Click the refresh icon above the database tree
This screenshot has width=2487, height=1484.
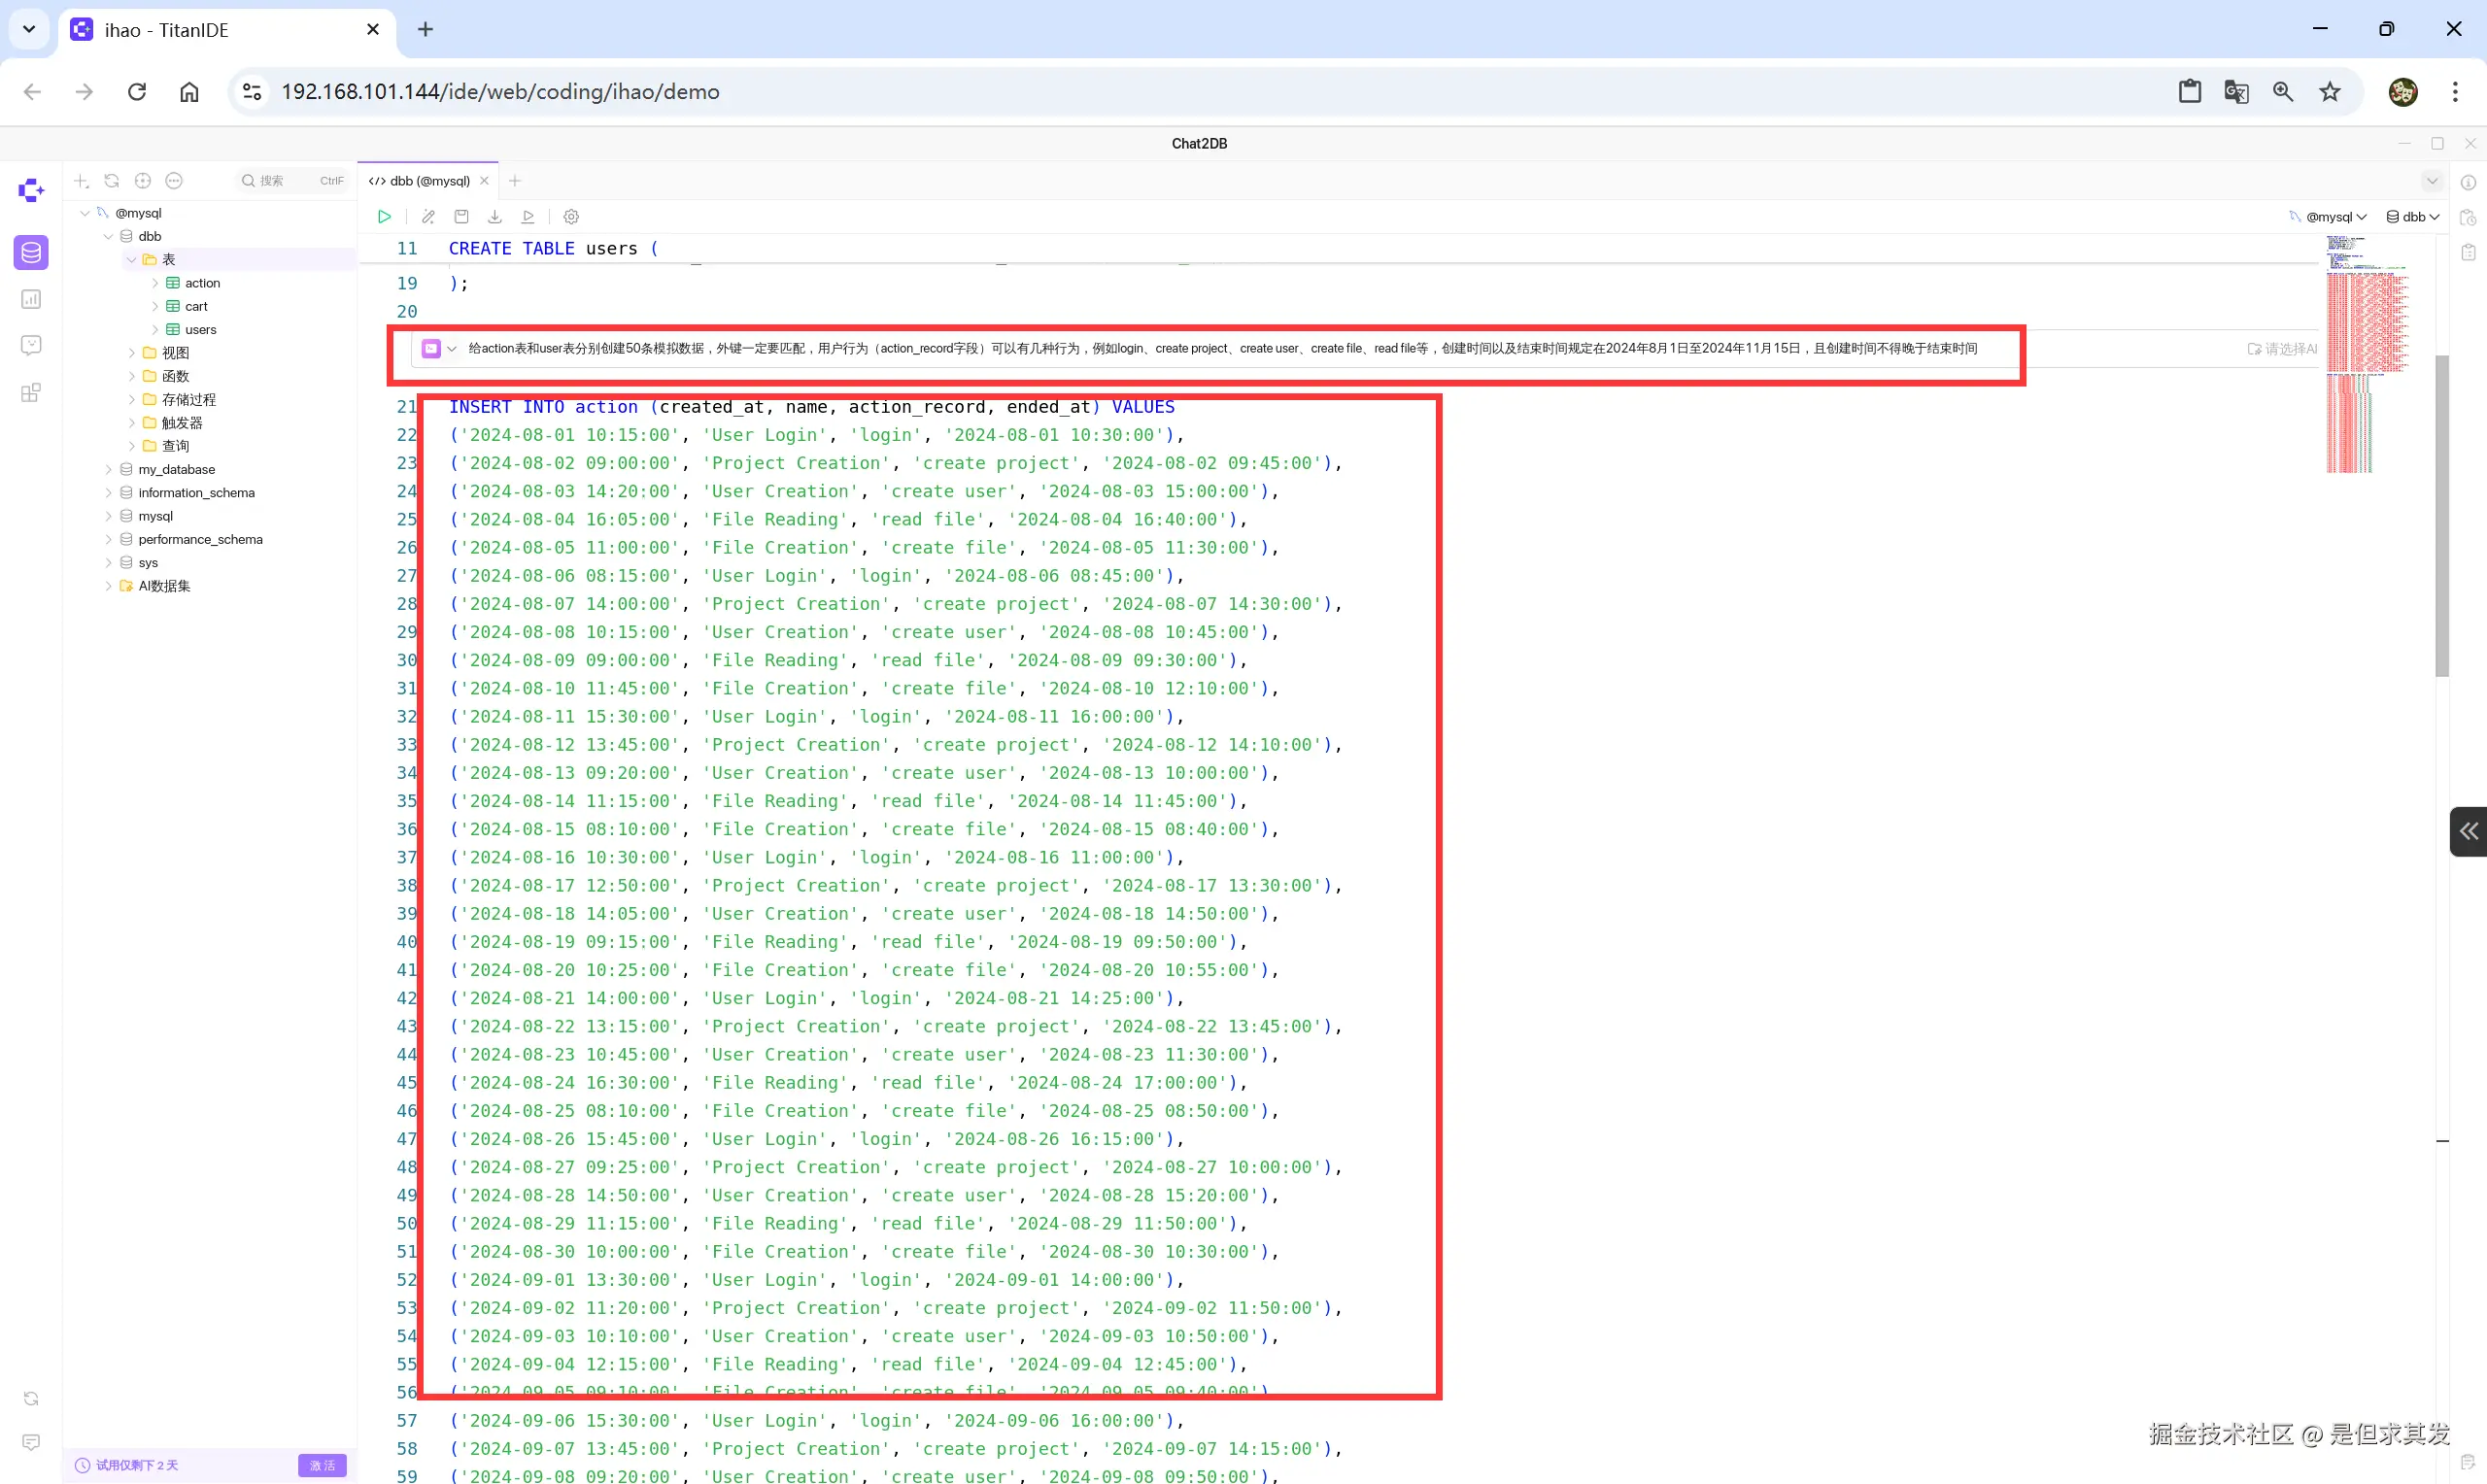(x=112, y=181)
